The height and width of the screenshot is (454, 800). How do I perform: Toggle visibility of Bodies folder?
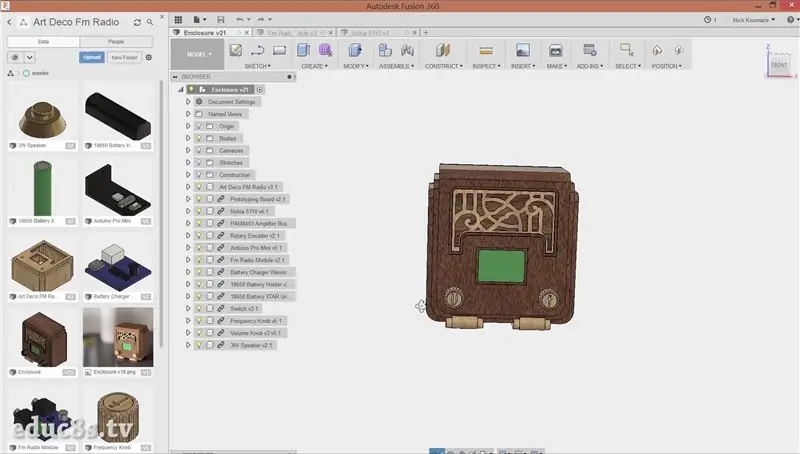point(199,138)
